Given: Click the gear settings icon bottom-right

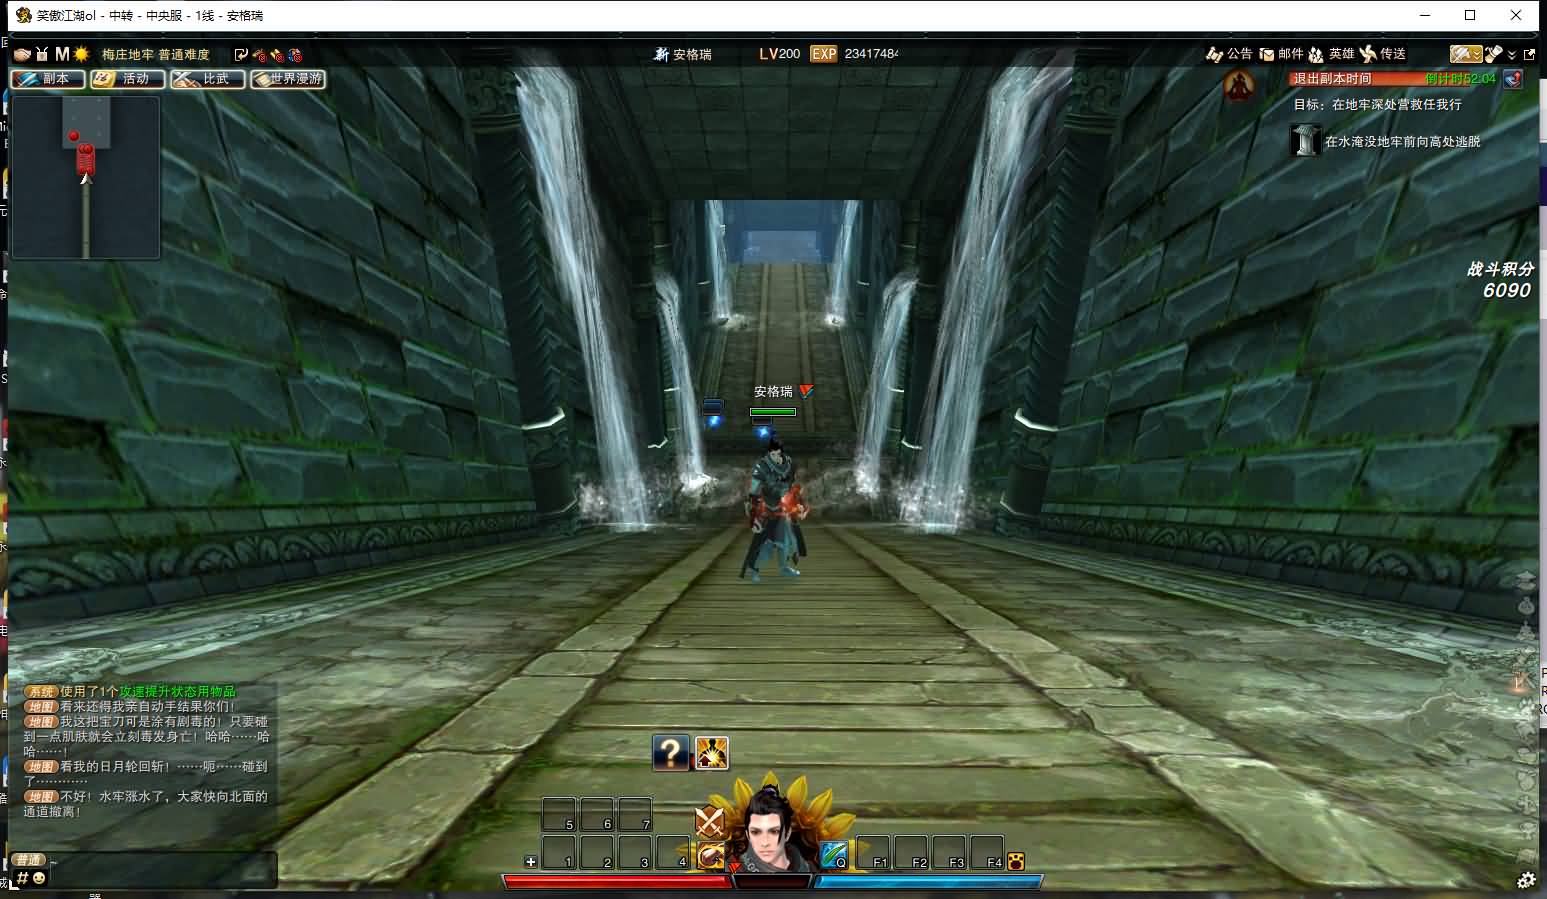Looking at the screenshot, I should 1526,880.
